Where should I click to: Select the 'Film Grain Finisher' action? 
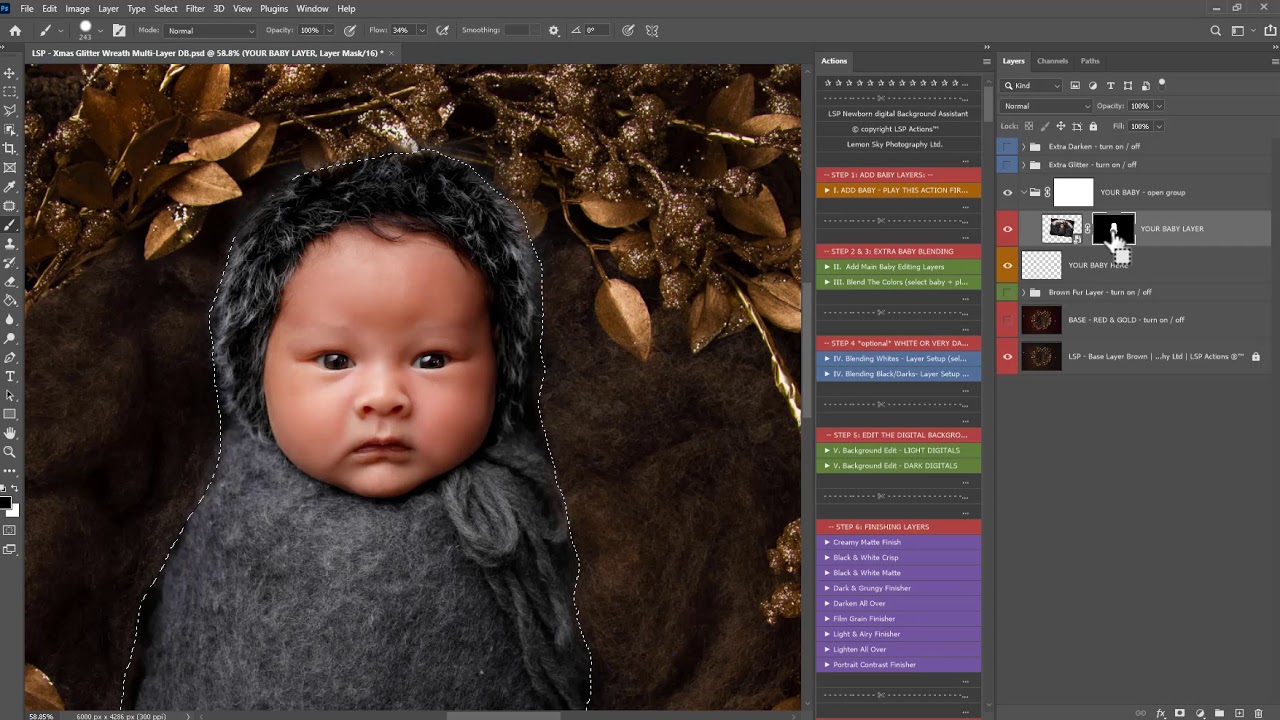click(899, 619)
